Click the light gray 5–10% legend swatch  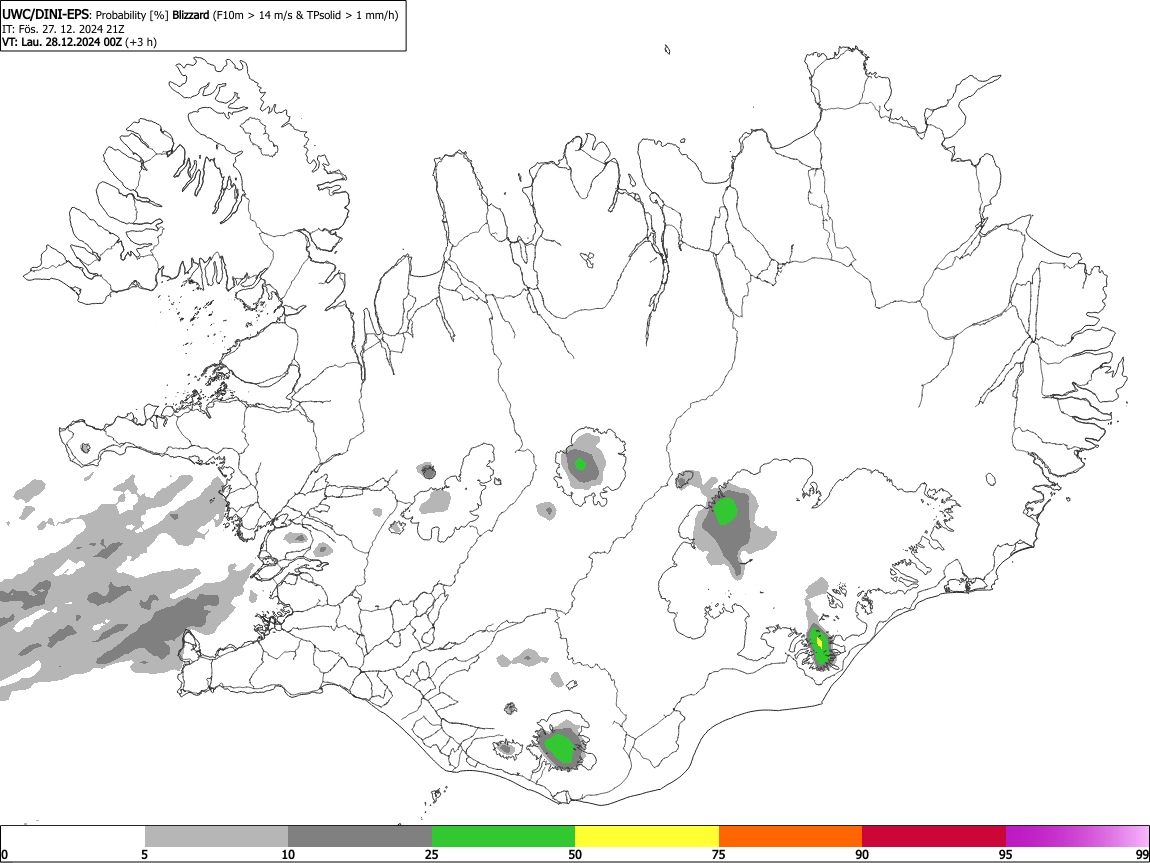pyautogui.click(x=216, y=836)
